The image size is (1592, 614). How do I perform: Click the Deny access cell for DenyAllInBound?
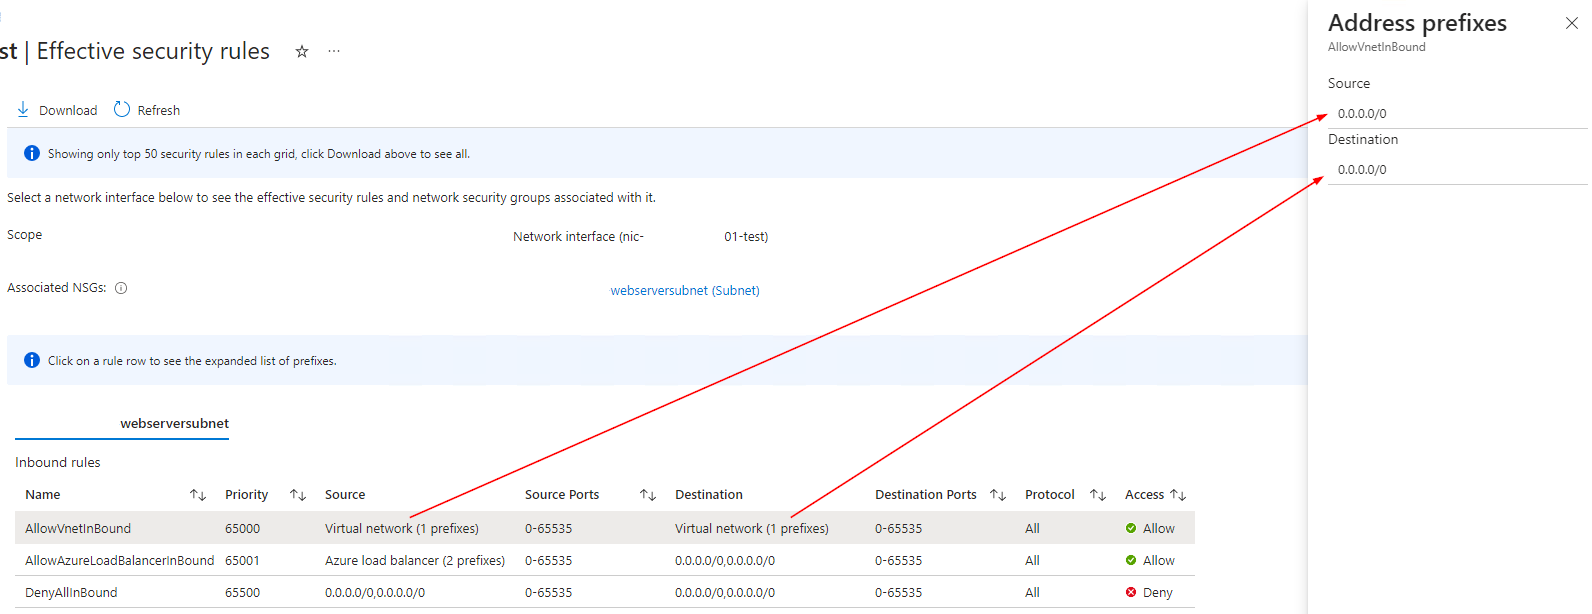tap(1149, 593)
